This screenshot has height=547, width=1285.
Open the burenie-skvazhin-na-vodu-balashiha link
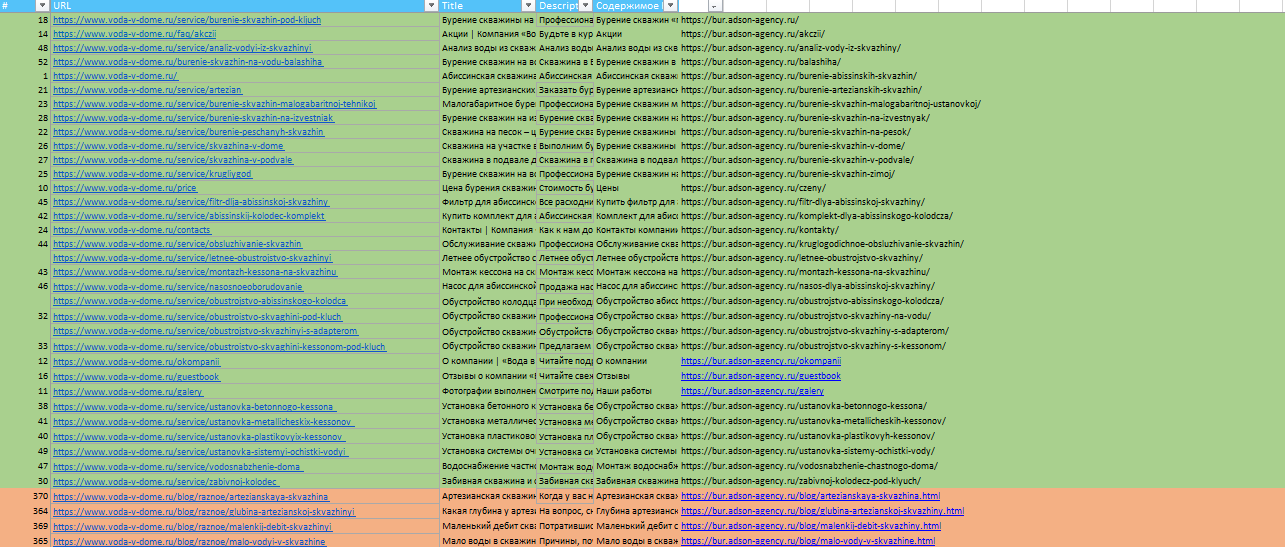coord(188,62)
